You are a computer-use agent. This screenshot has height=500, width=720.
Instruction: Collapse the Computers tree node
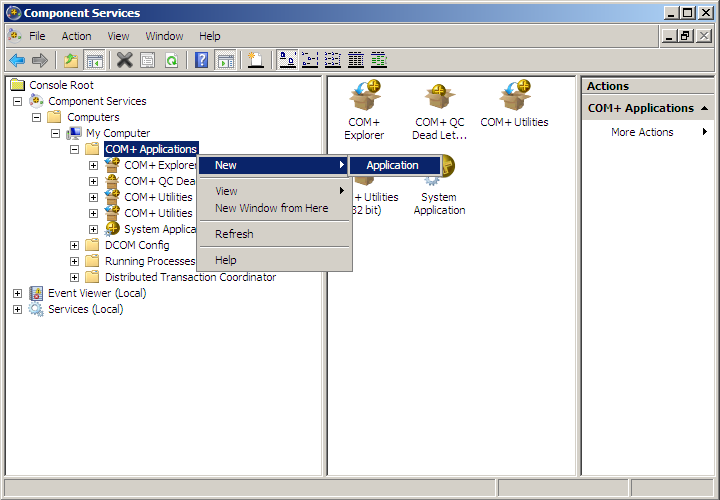point(36,117)
